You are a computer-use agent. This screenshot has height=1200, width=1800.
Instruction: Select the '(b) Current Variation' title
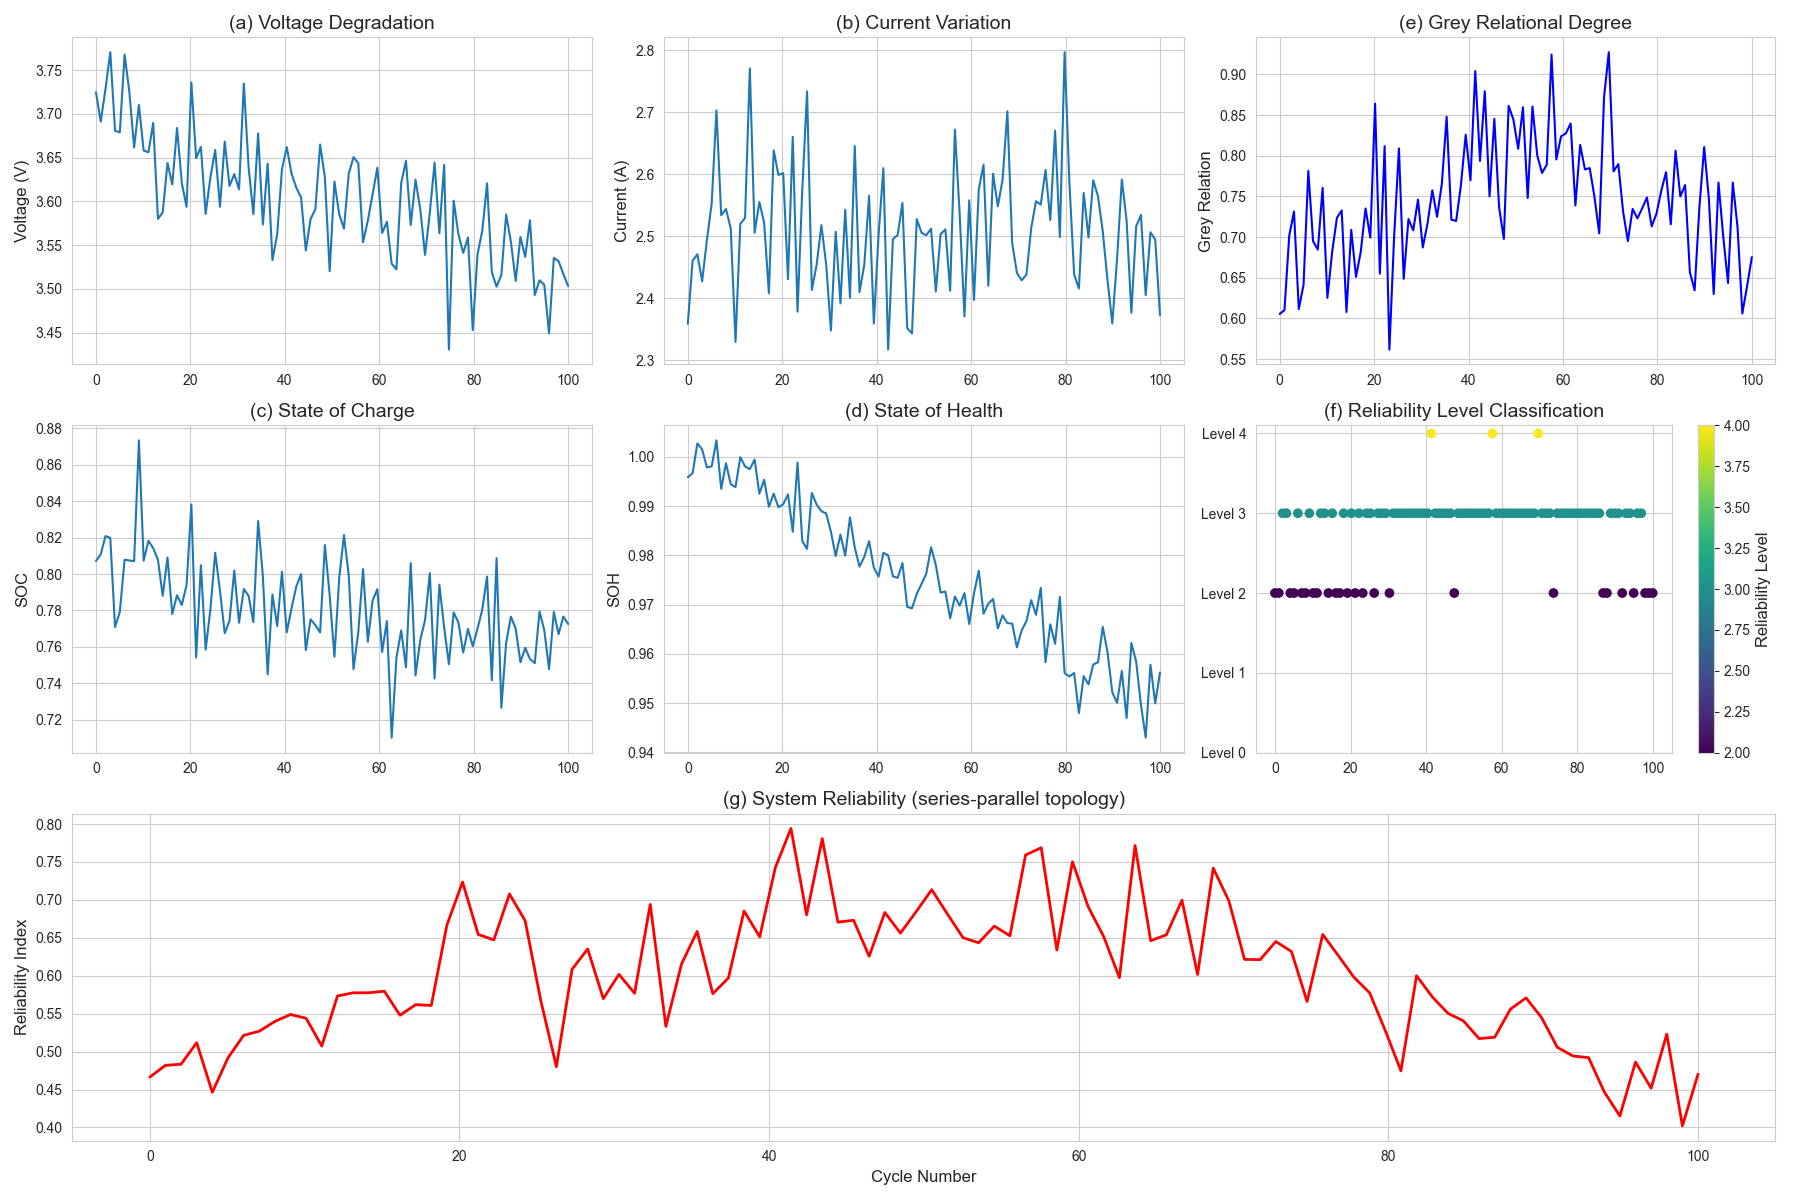coord(923,23)
